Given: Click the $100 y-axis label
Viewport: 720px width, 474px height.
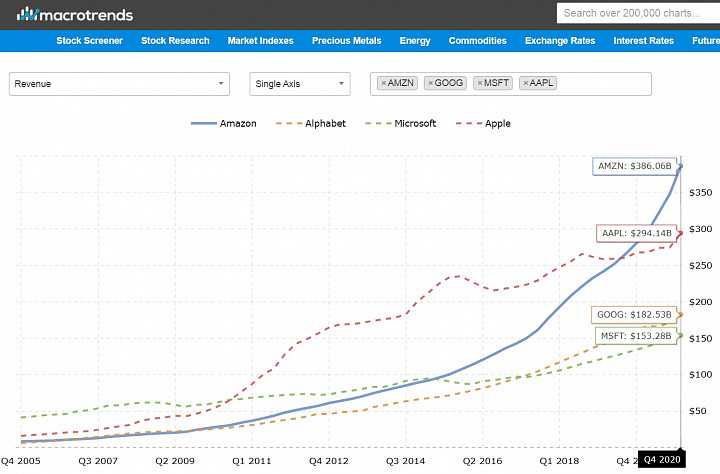Looking at the screenshot, I should tap(701, 375).
